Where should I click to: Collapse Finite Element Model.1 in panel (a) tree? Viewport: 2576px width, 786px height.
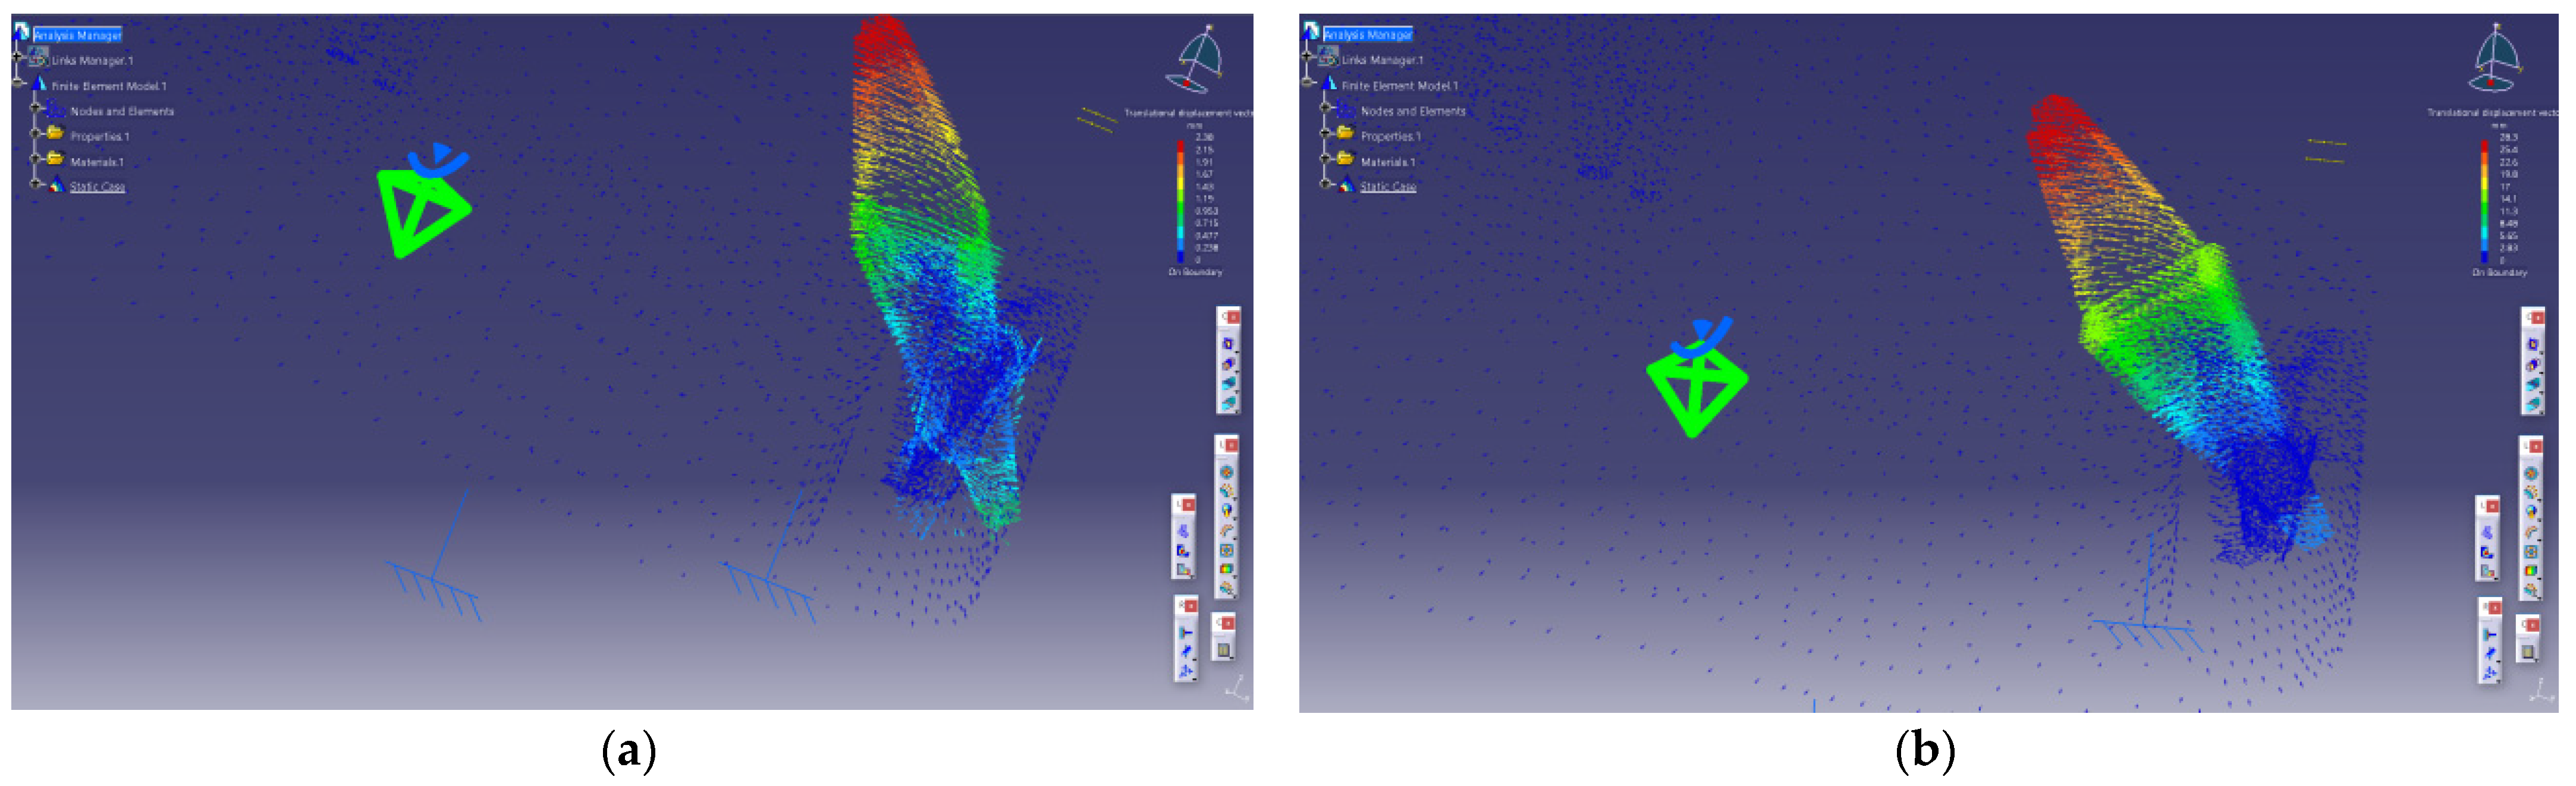coord(18,82)
